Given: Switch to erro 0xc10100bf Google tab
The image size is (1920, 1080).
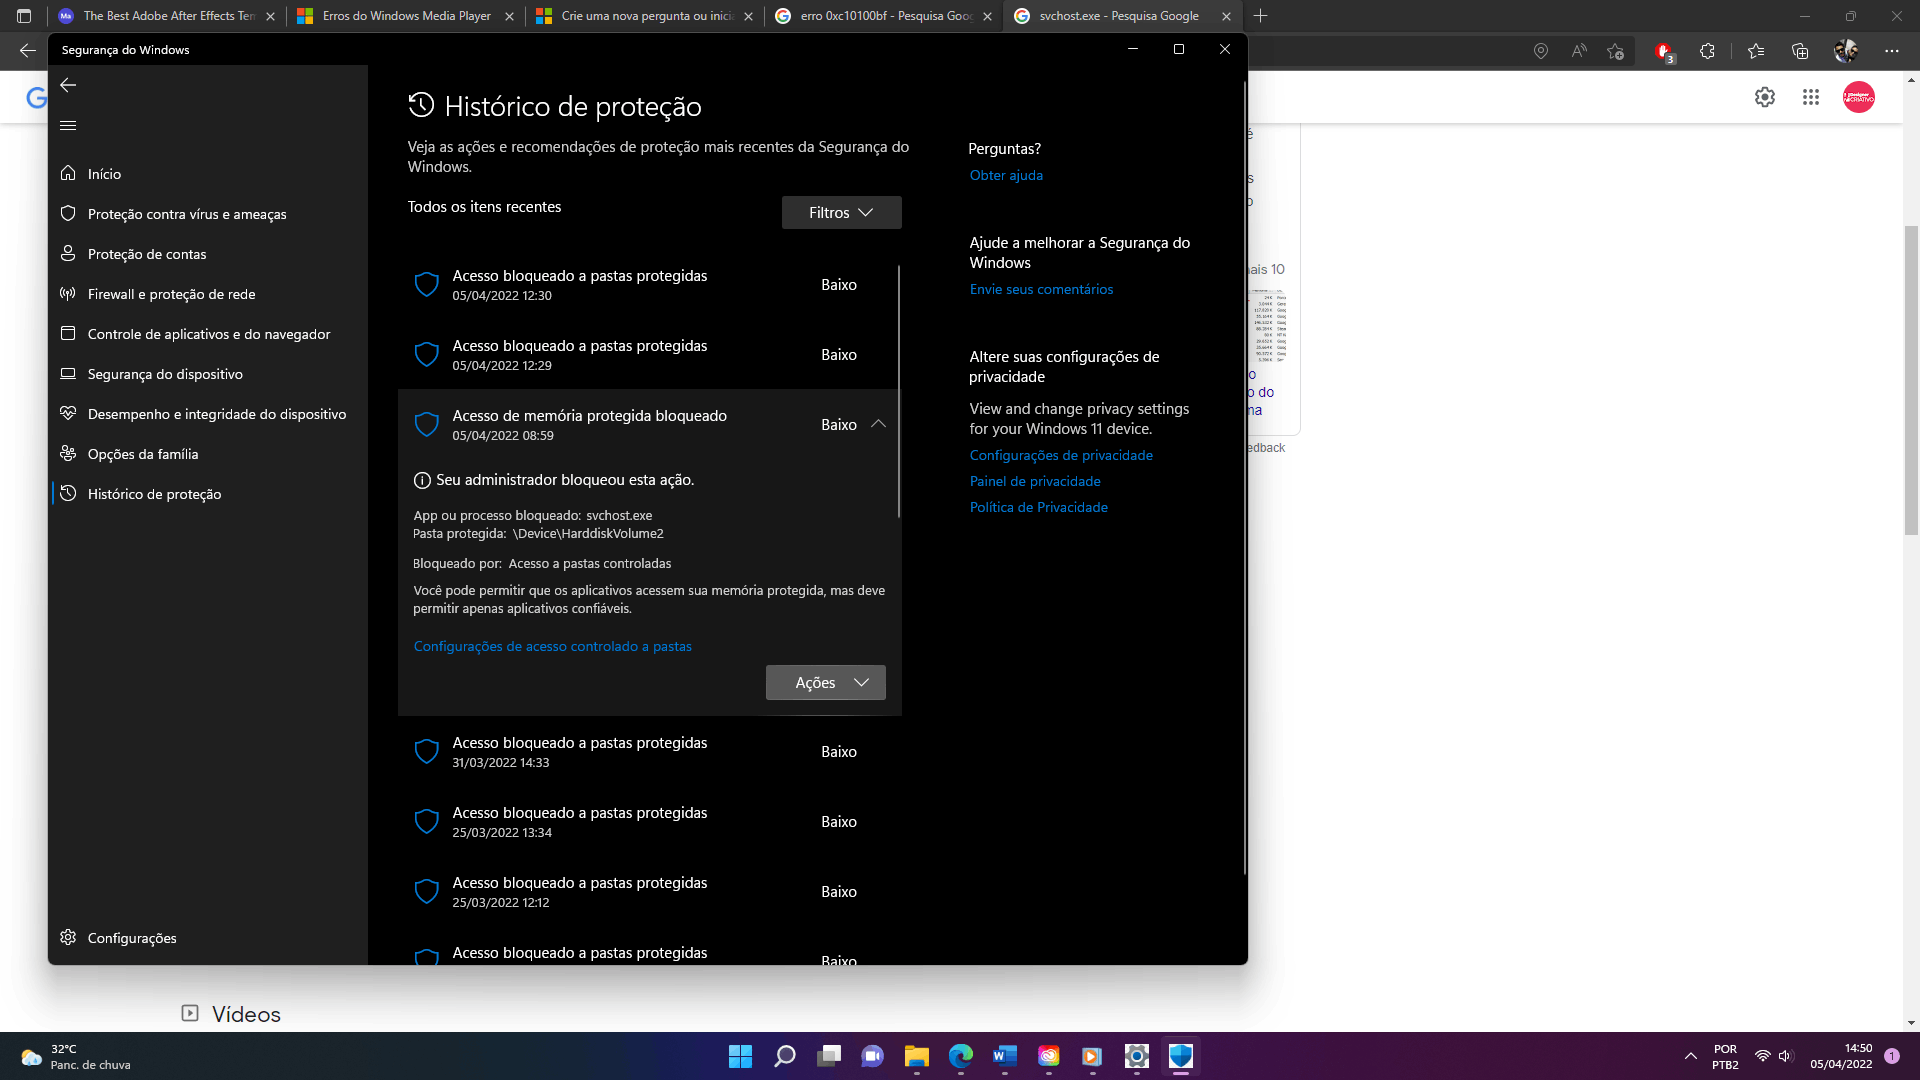Looking at the screenshot, I should coord(885,16).
